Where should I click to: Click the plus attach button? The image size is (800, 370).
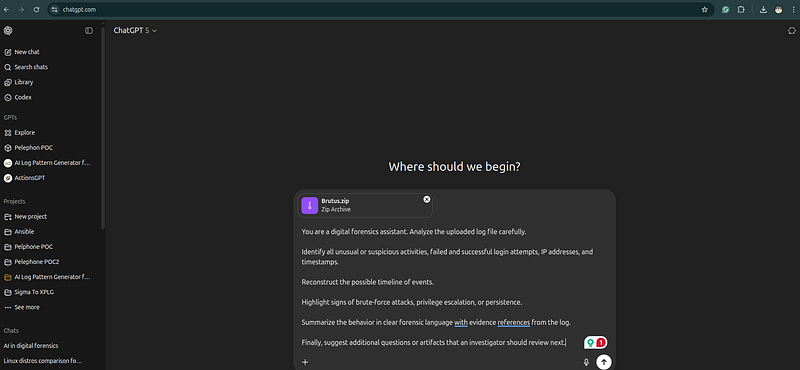pos(305,362)
